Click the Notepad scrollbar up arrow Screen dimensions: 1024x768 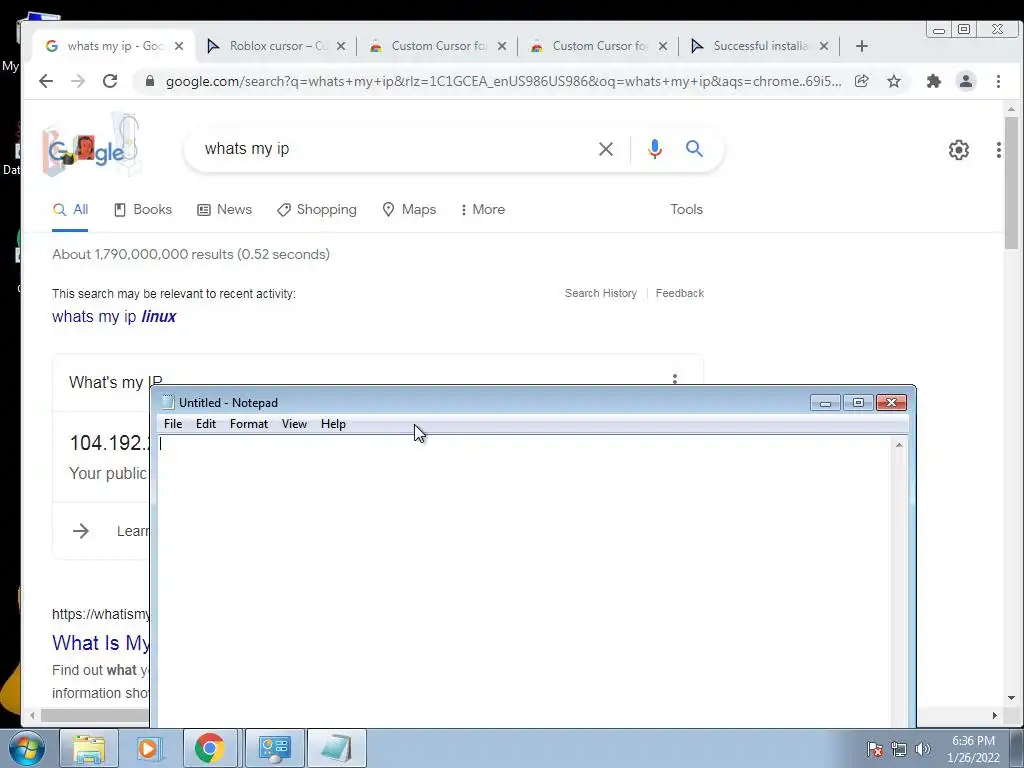coord(899,445)
